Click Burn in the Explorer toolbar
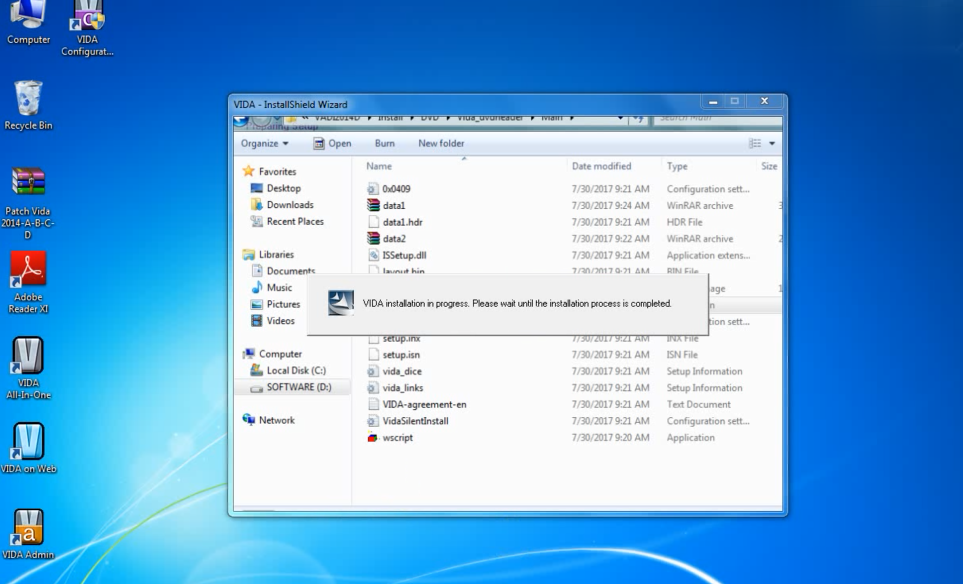Viewport: 963px width, 584px height. tap(384, 143)
